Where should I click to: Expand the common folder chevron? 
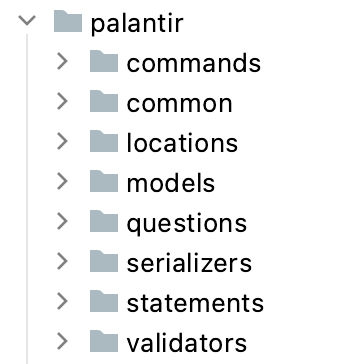(62, 102)
